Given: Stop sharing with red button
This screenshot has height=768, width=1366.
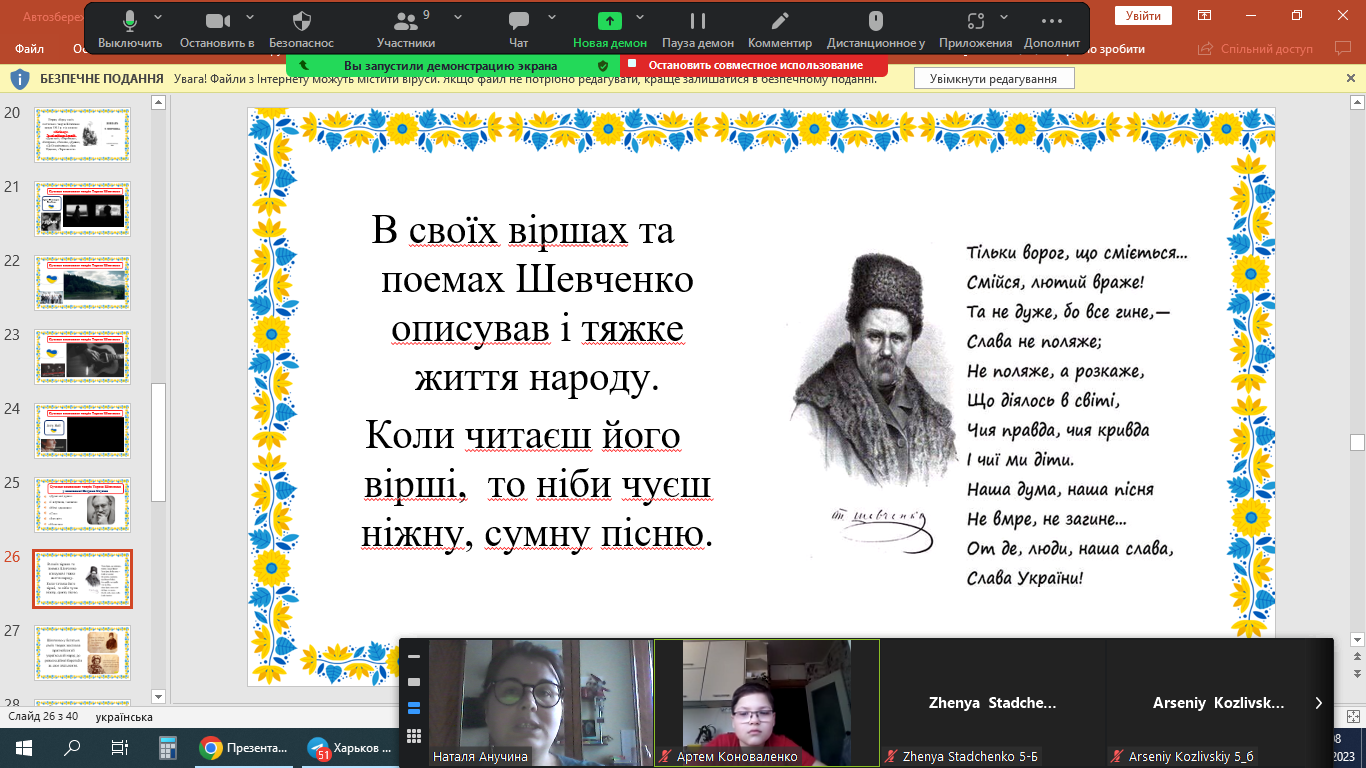Looking at the screenshot, I should coord(754,65).
